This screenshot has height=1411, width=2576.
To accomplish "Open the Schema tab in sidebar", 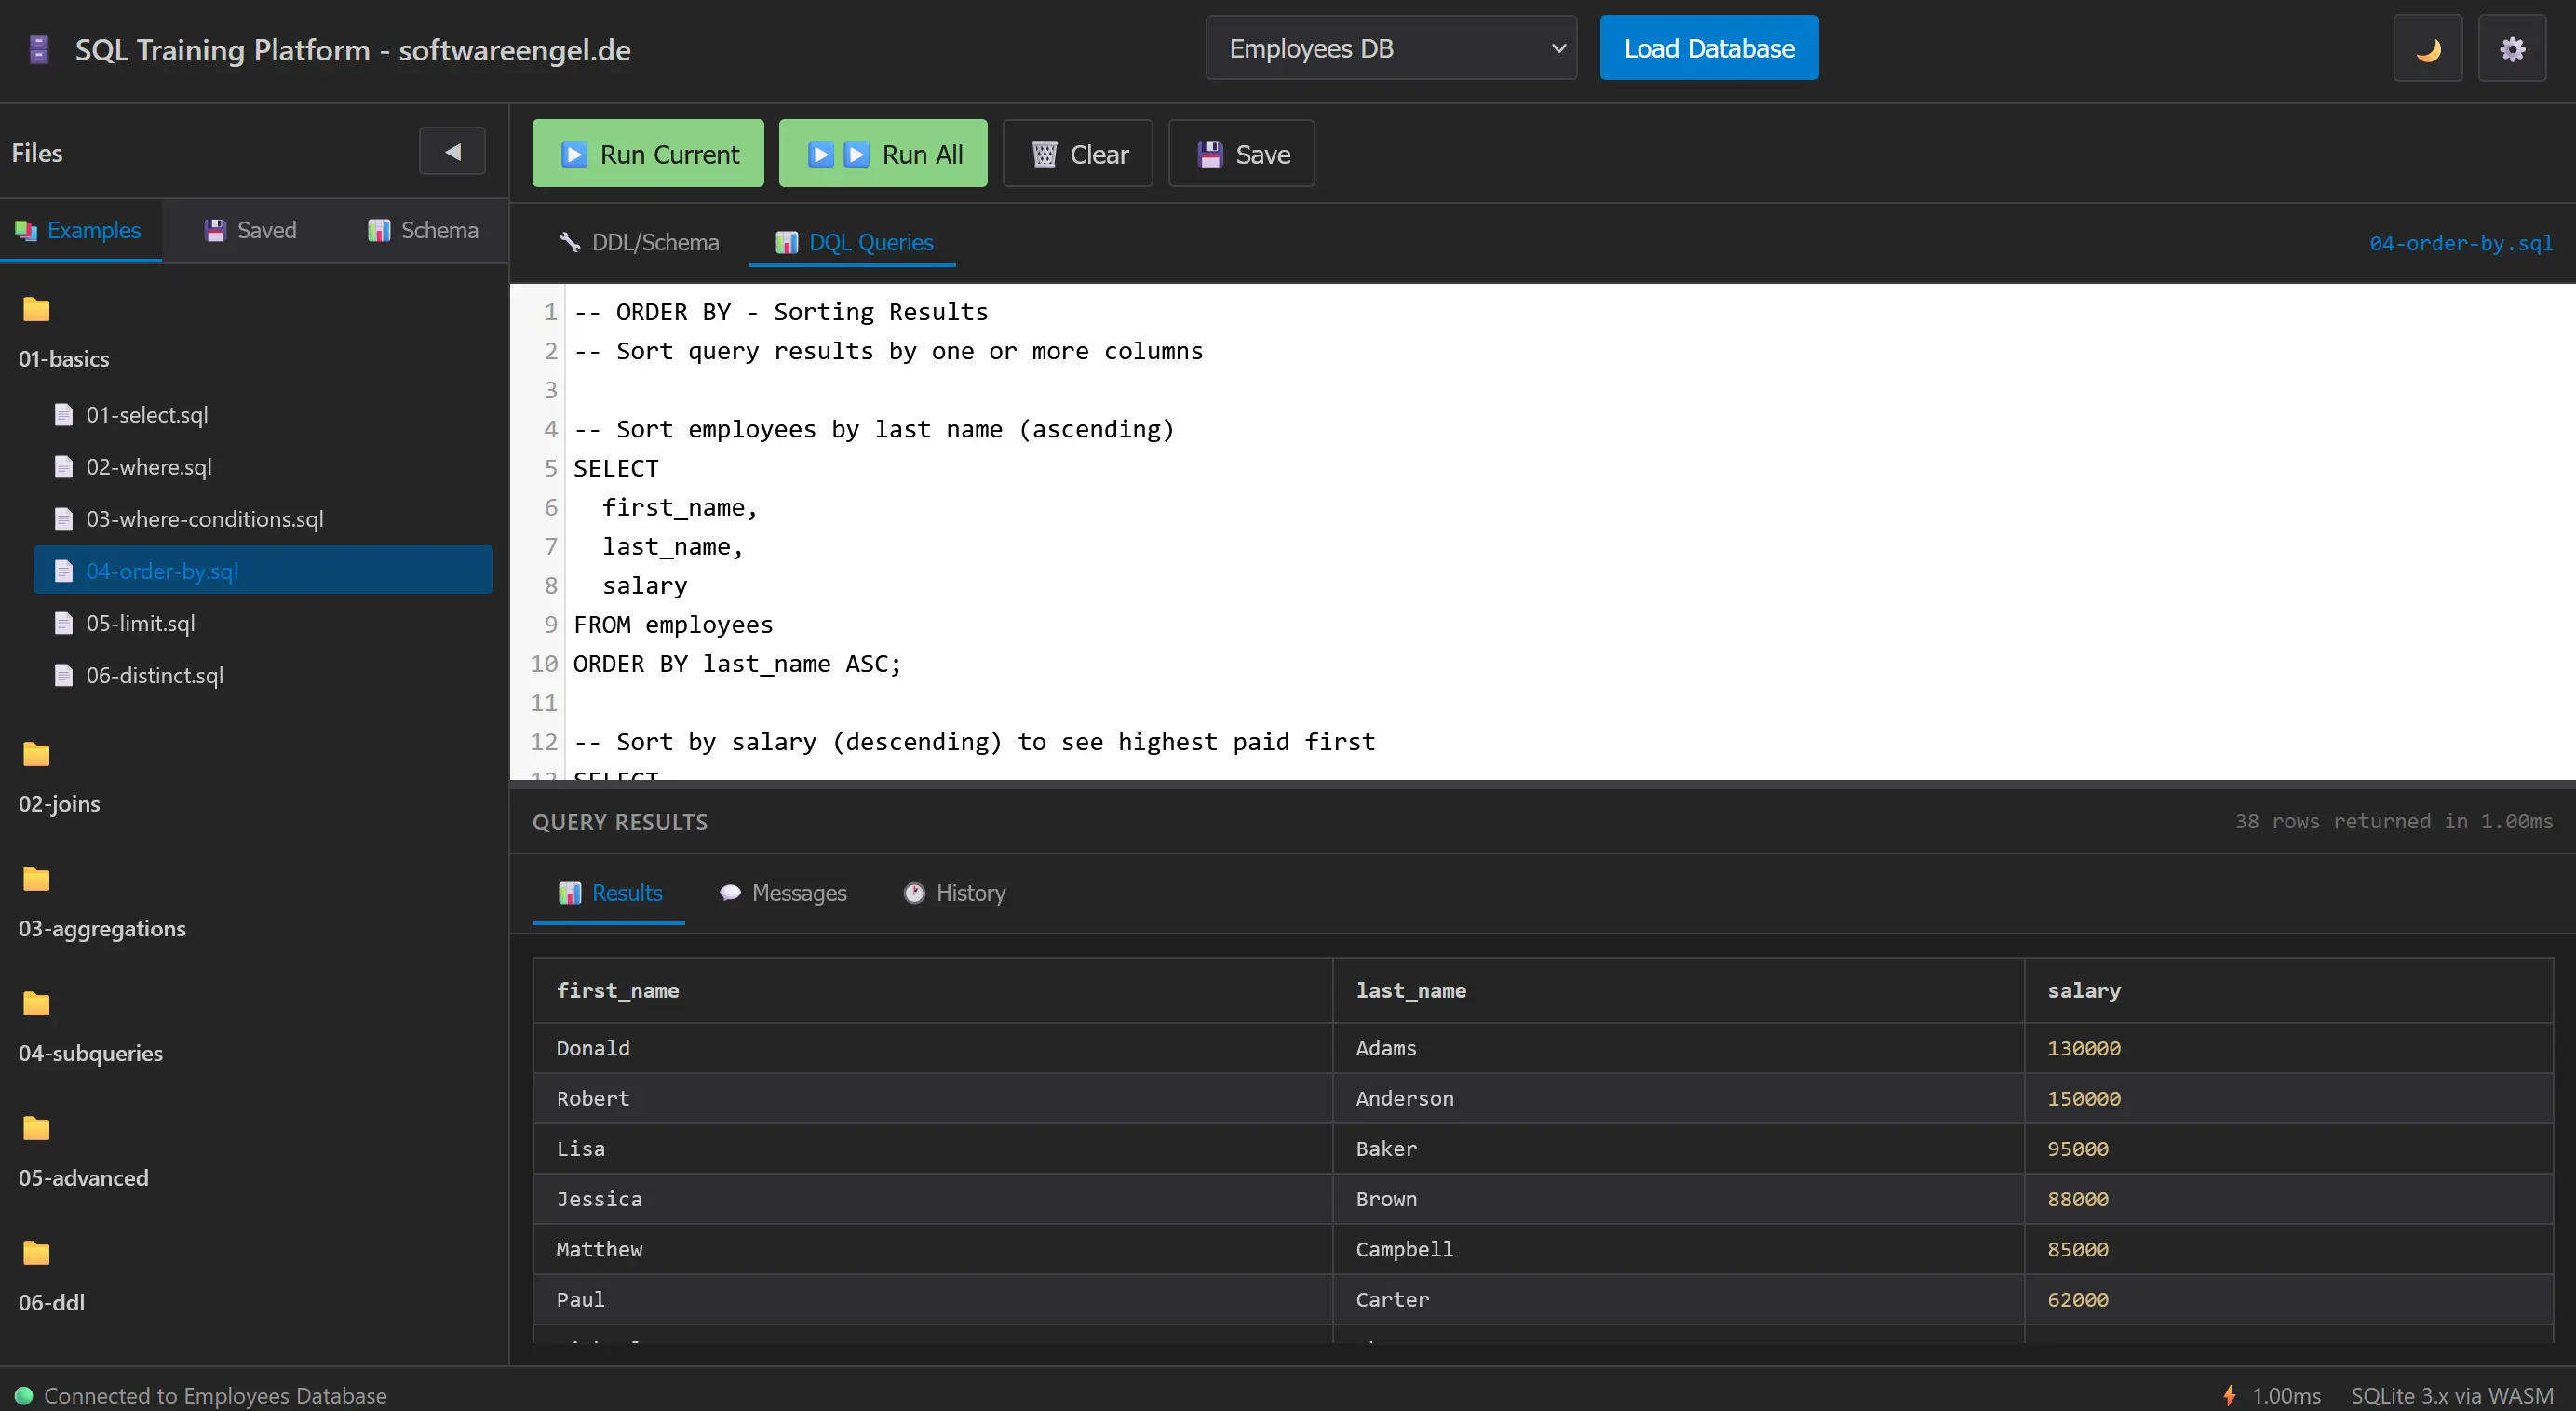I will pyautogui.click(x=422, y=230).
